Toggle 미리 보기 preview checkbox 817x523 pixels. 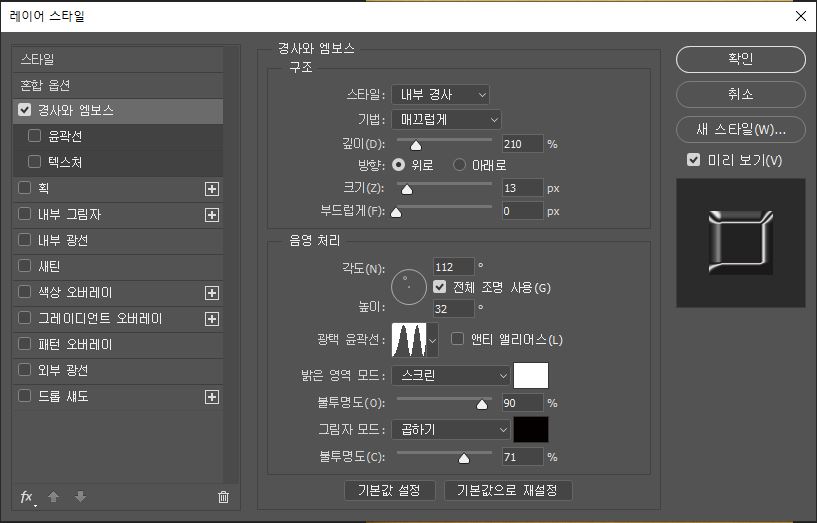click(693, 160)
